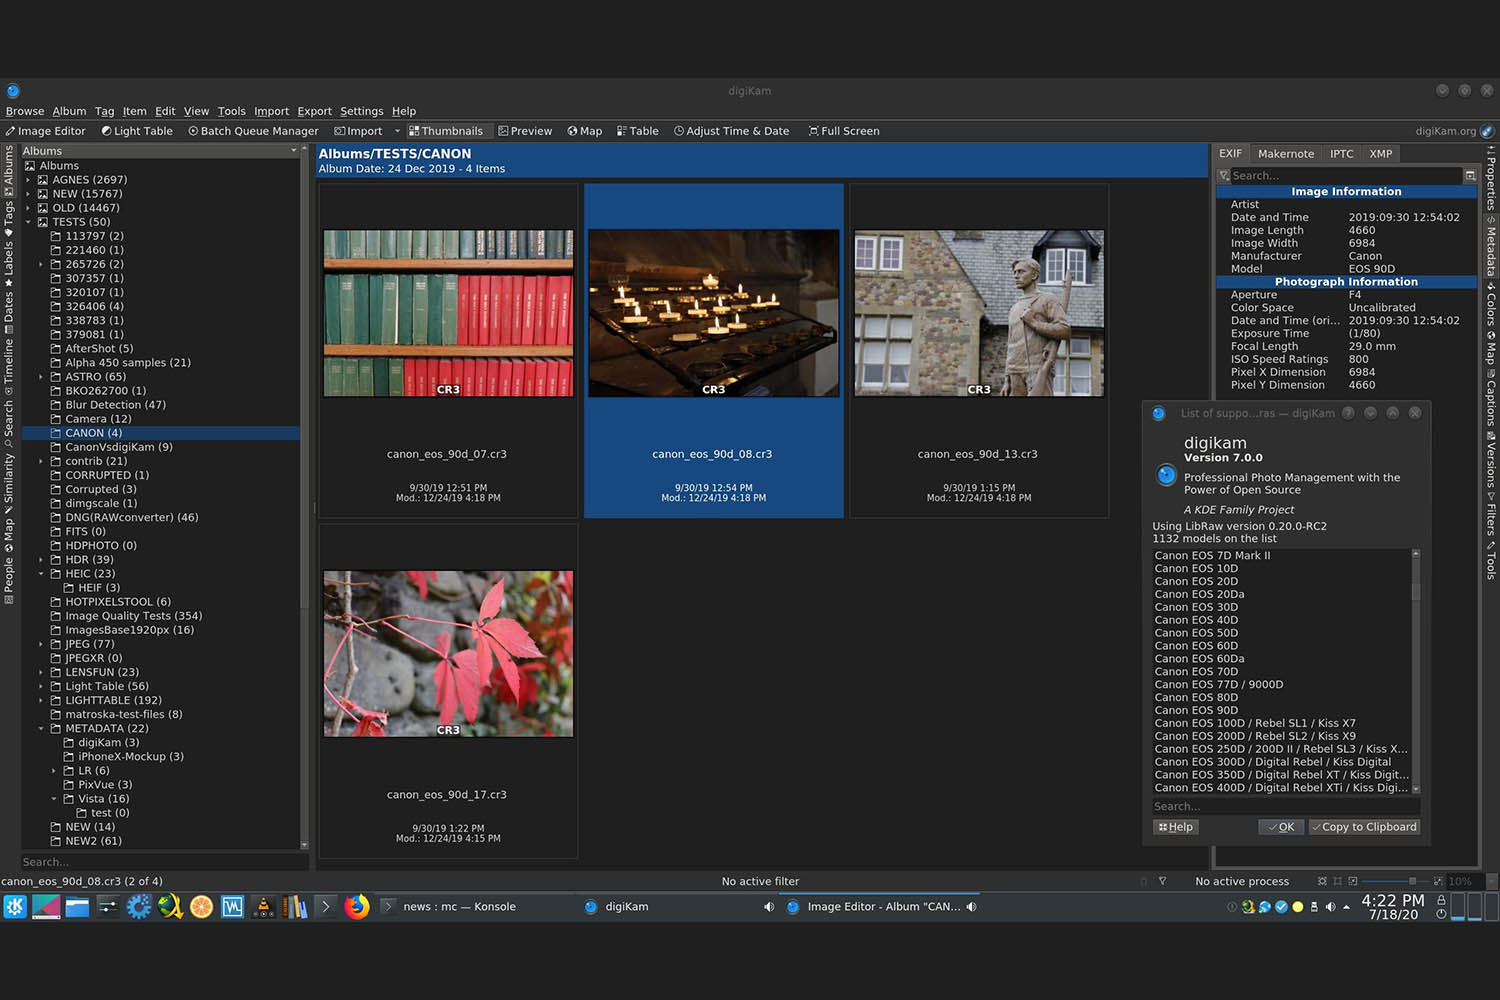Expand the LR (6) album node

pyautogui.click(x=54, y=771)
